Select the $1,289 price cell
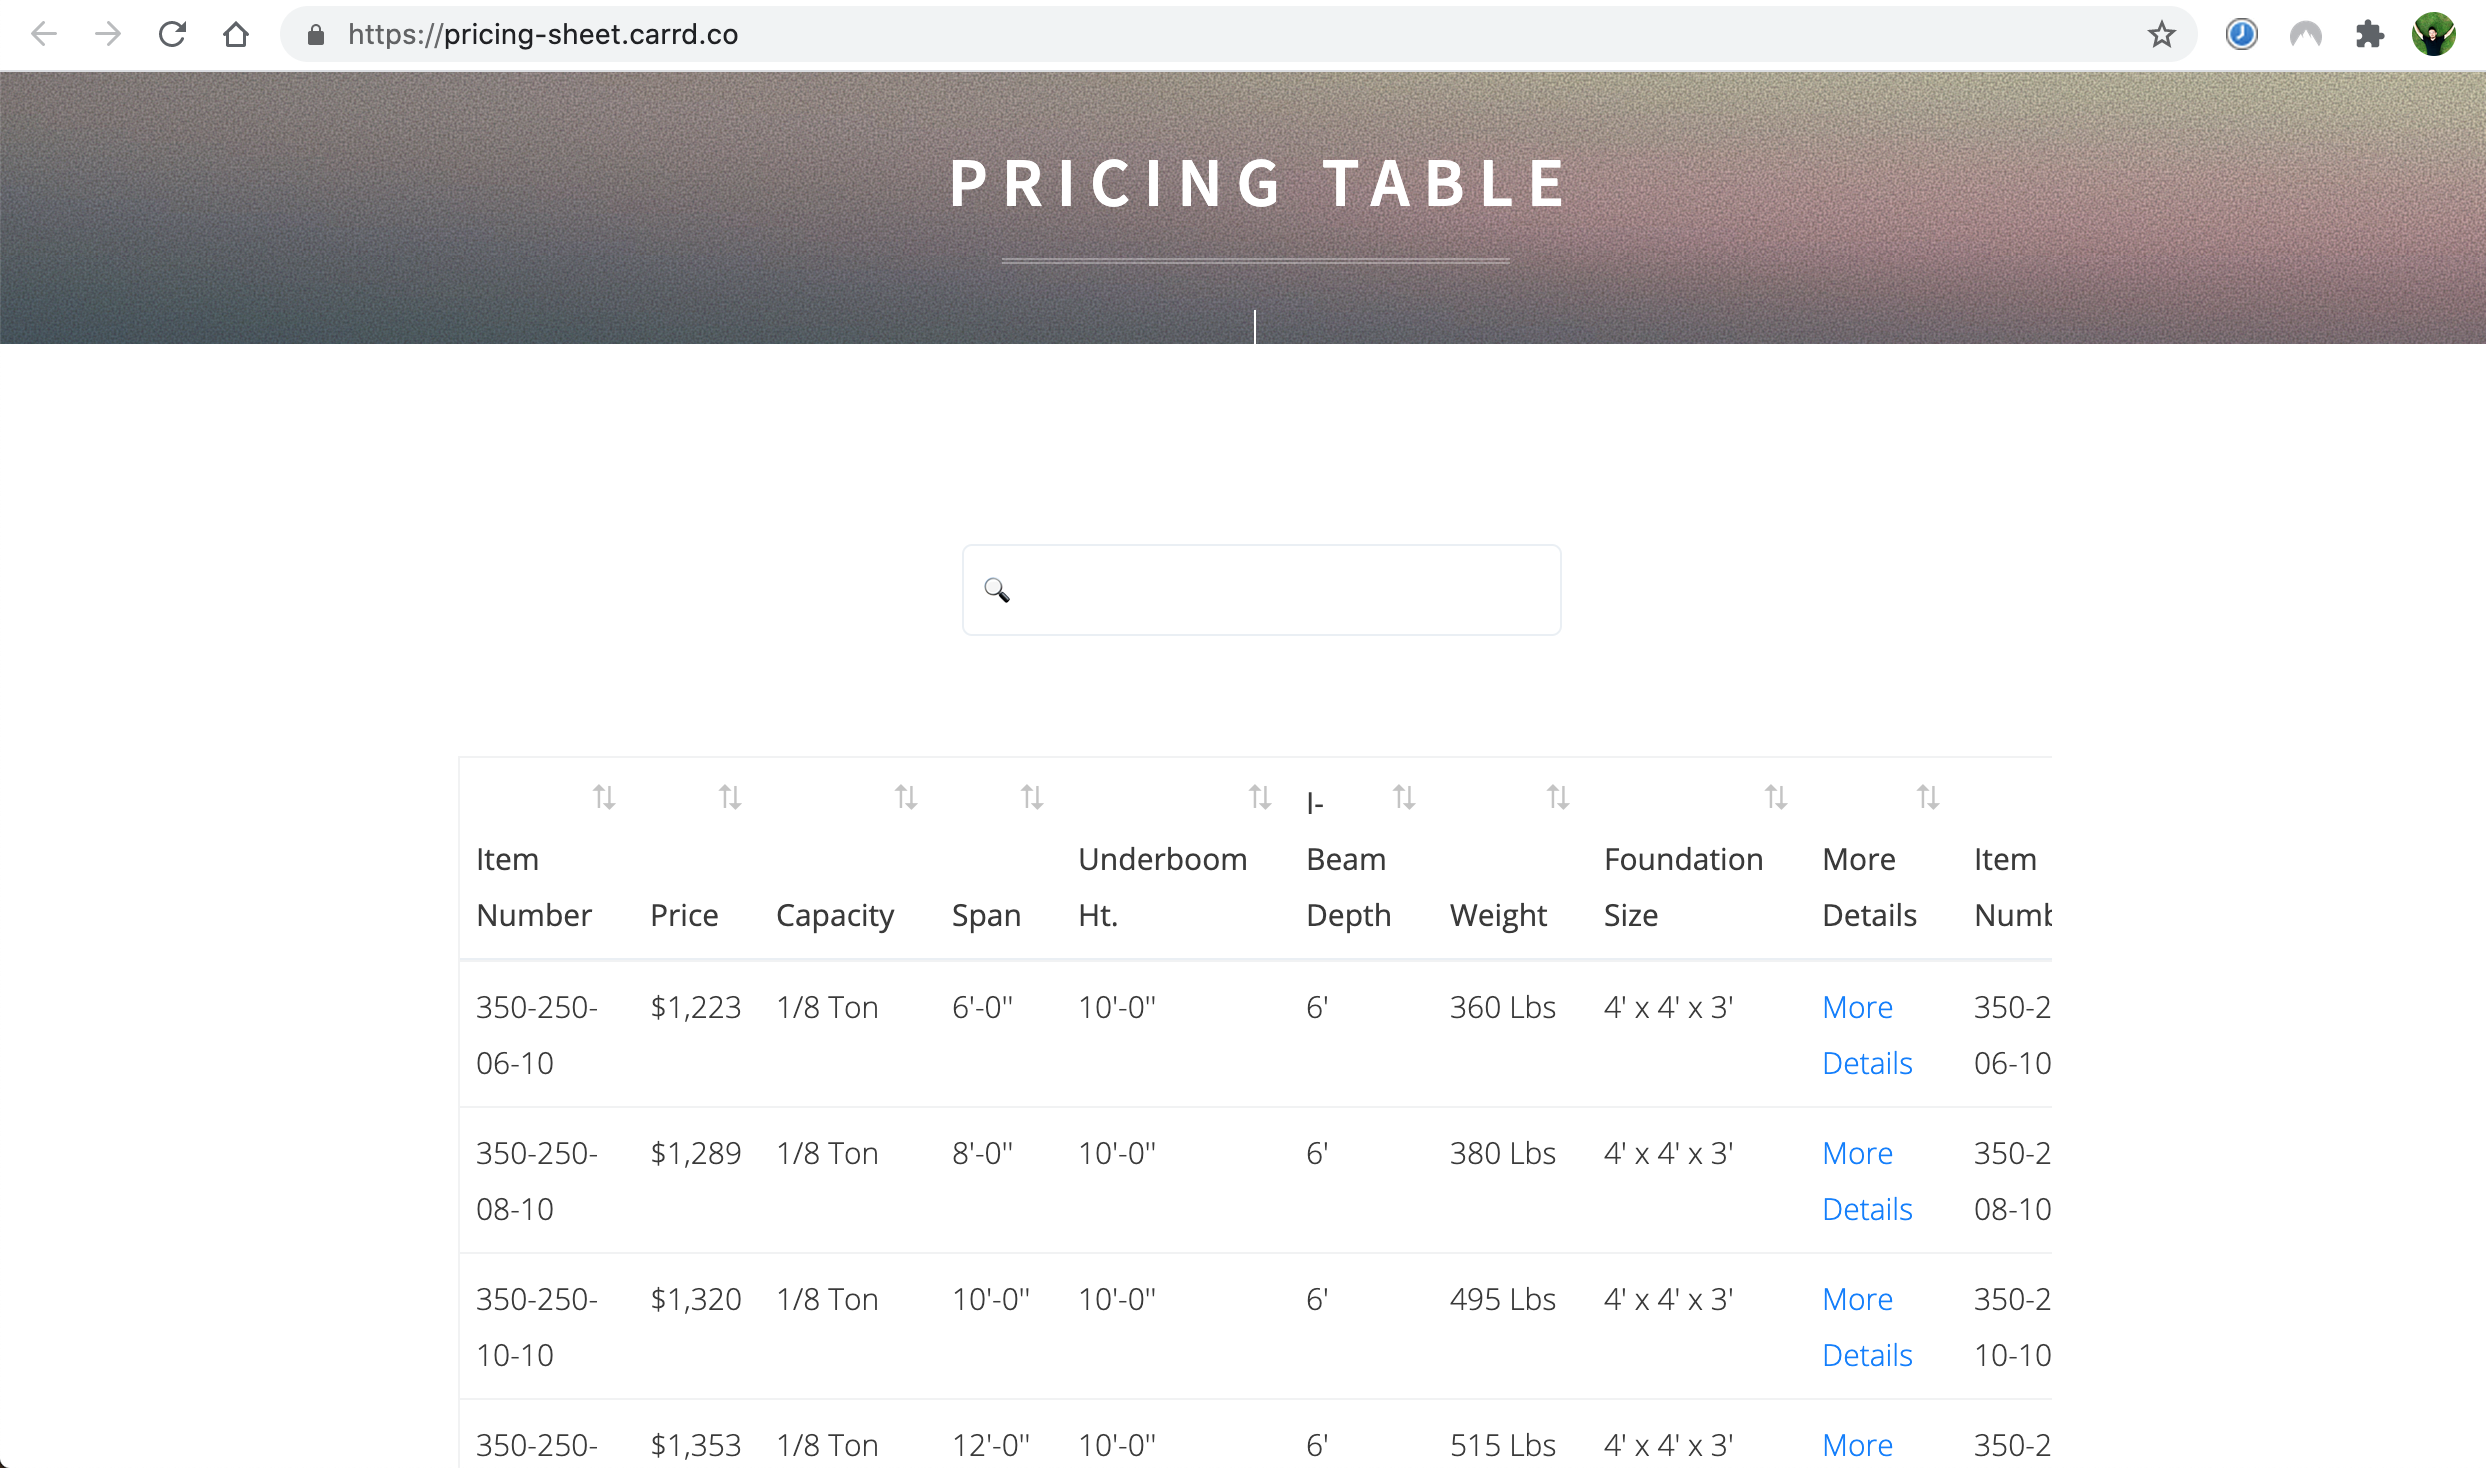The height and width of the screenshot is (1468, 2486). 696,1153
